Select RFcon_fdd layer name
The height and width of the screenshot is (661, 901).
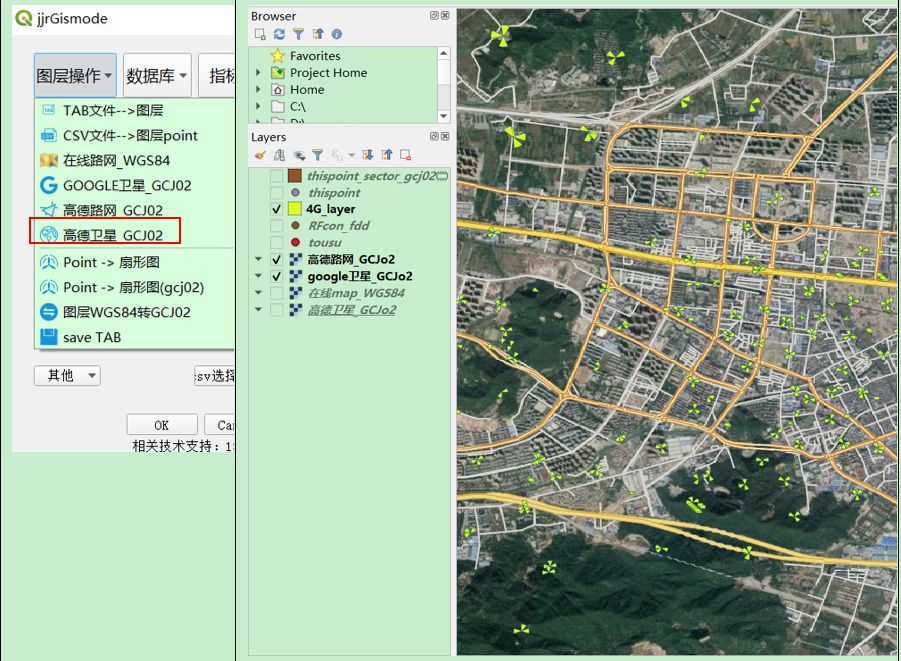point(339,226)
